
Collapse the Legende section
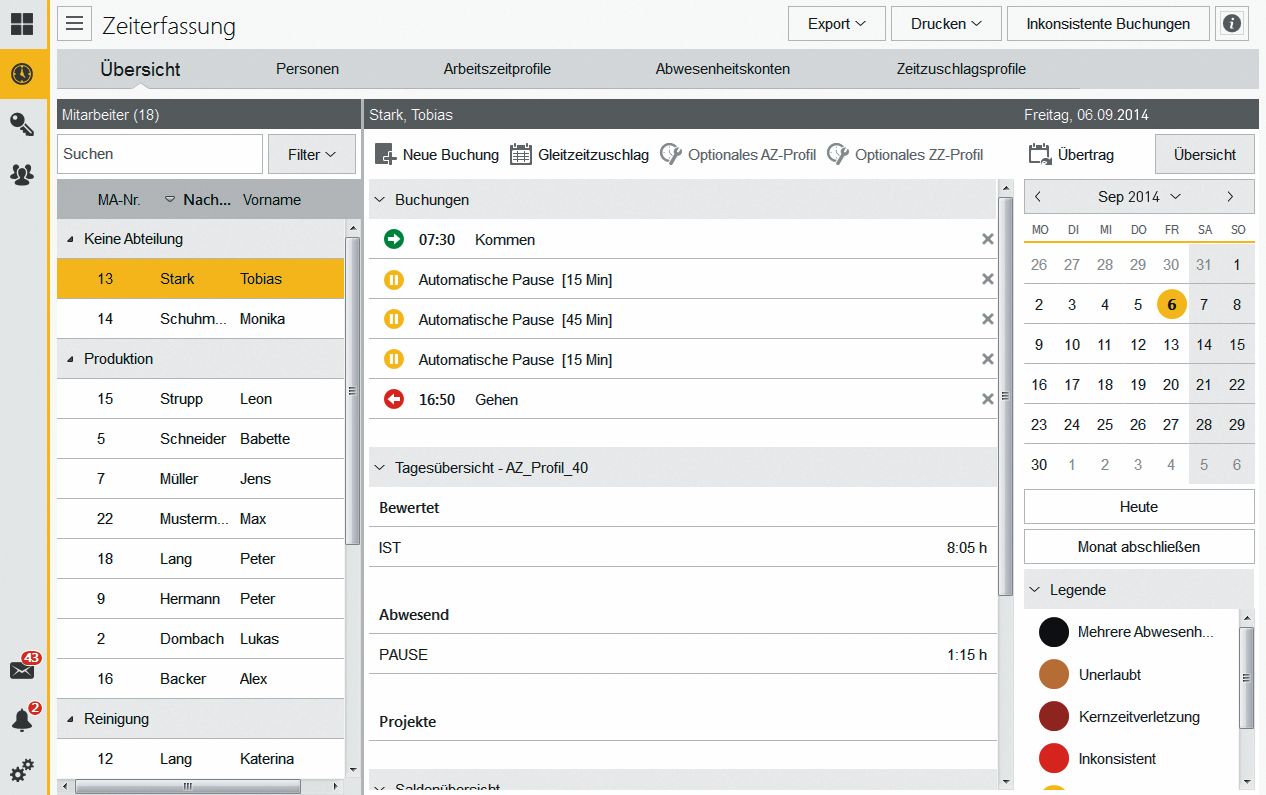click(x=1035, y=590)
